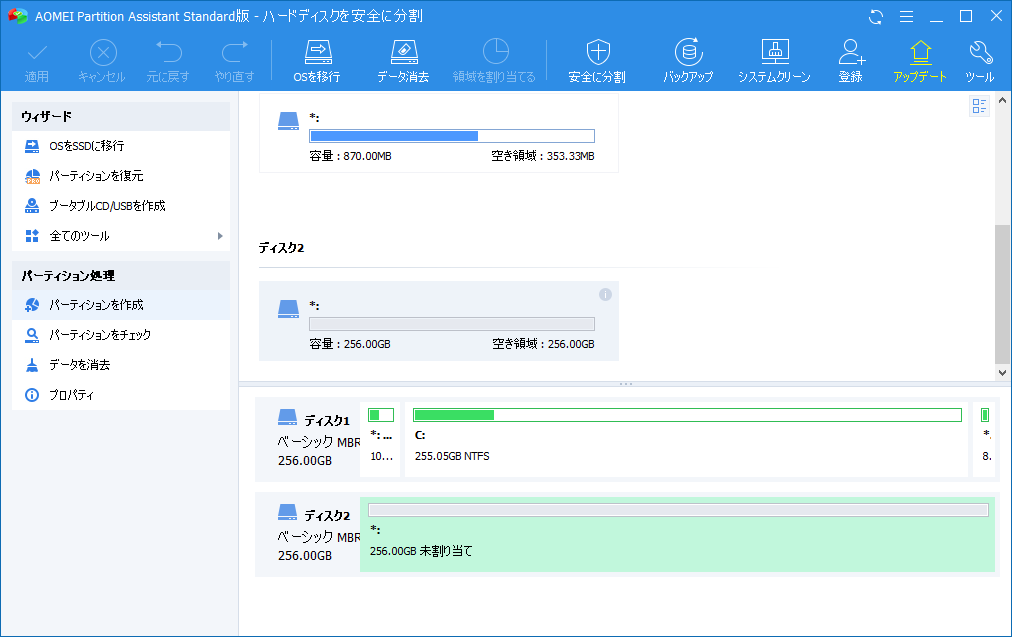Open the hamburger menu in title bar
This screenshot has width=1012, height=637.
click(906, 17)
